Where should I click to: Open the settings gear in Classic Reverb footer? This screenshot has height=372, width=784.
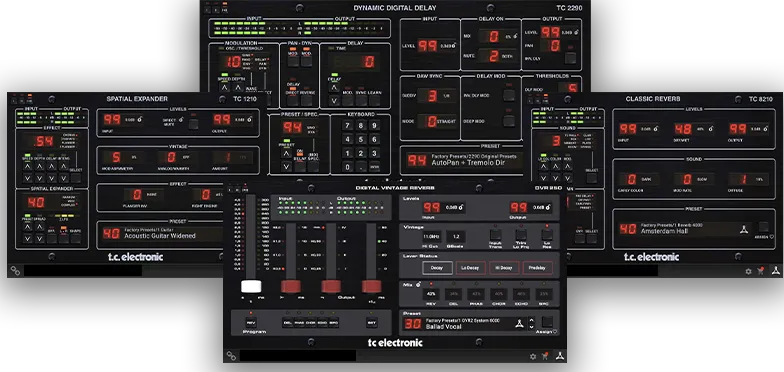748,272
